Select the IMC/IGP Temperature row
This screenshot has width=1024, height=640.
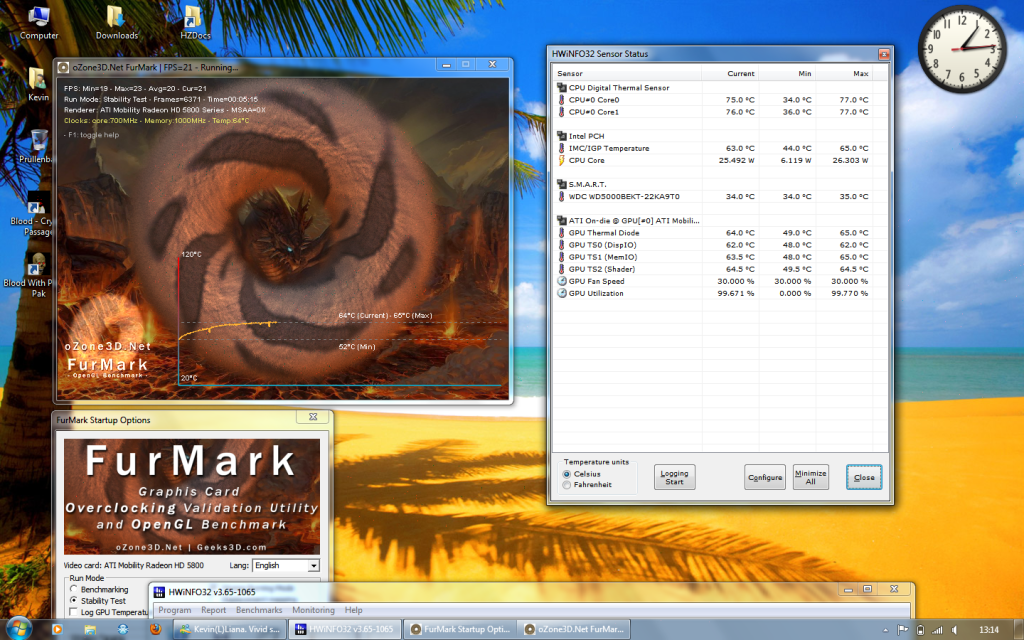[721, 148]
